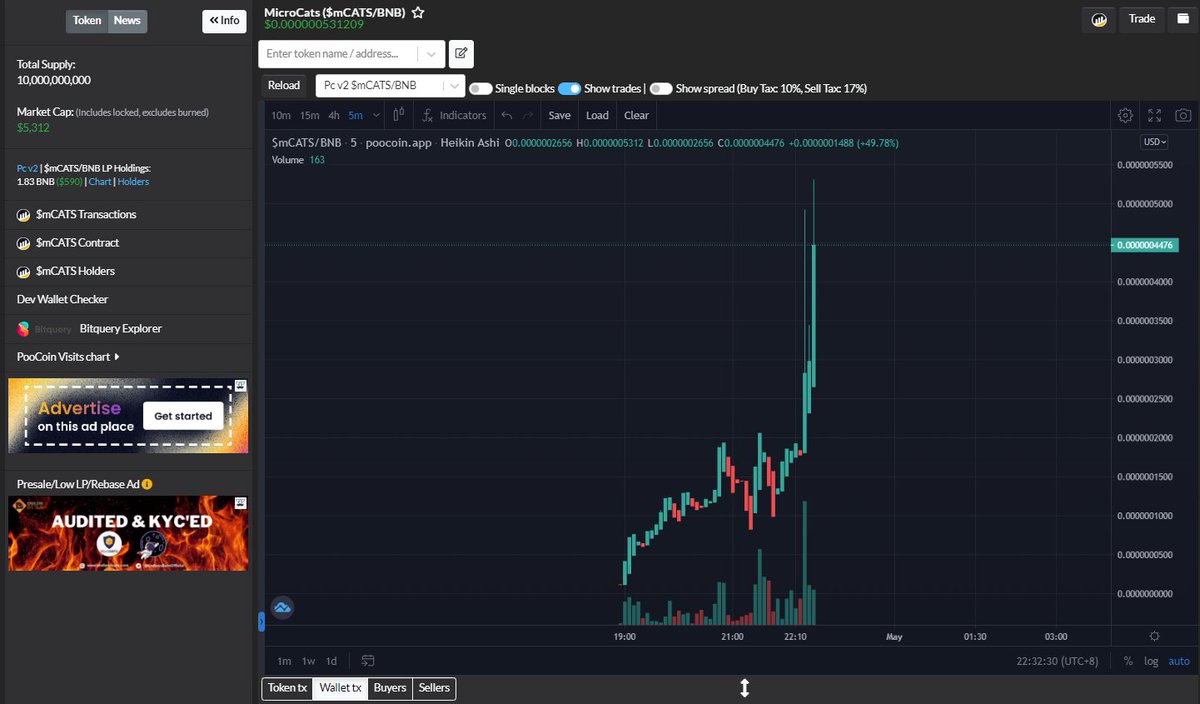This screenshot has height=704, width=1200.
Task: Click Get started on Advertise banner
Action: coord(183,416)
